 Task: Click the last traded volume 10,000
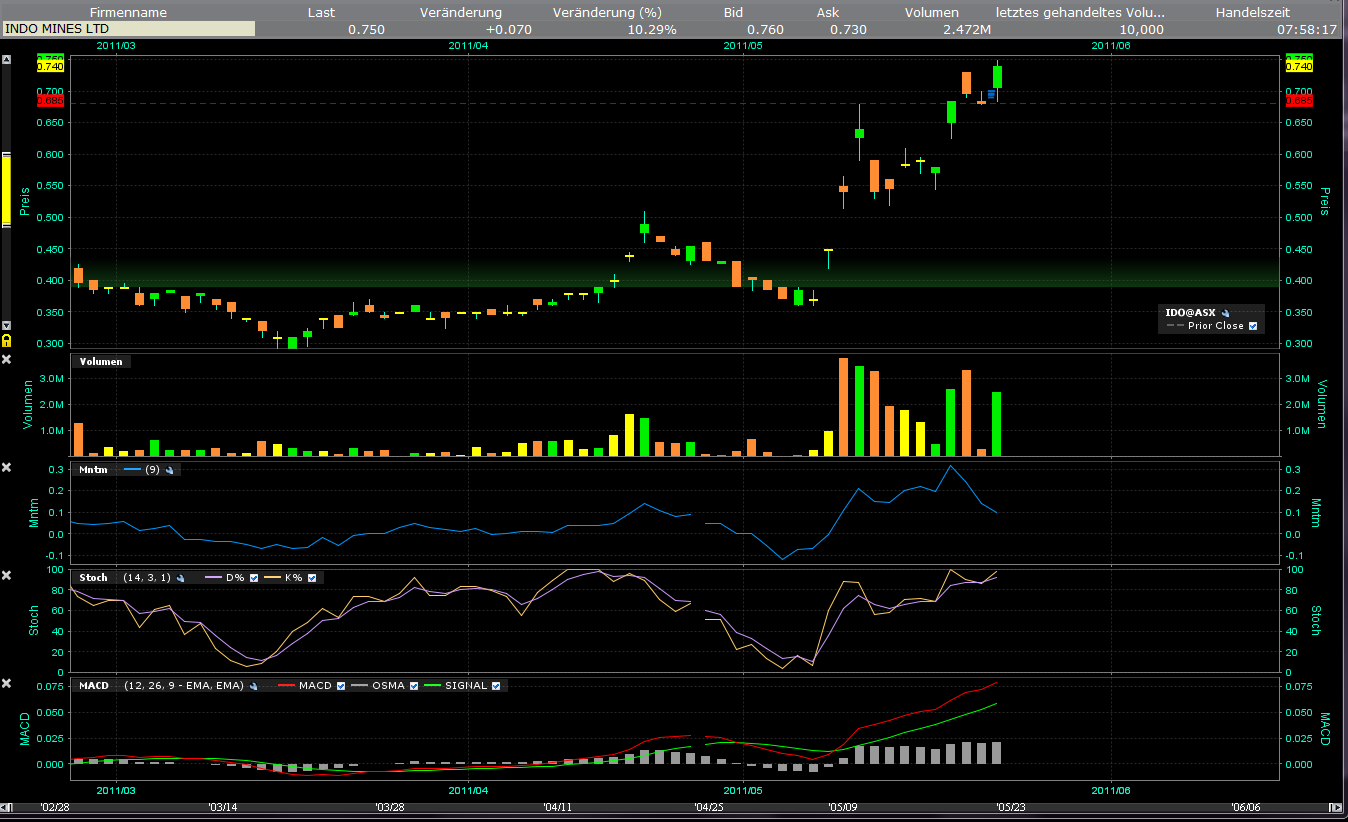click(1141, 29)
